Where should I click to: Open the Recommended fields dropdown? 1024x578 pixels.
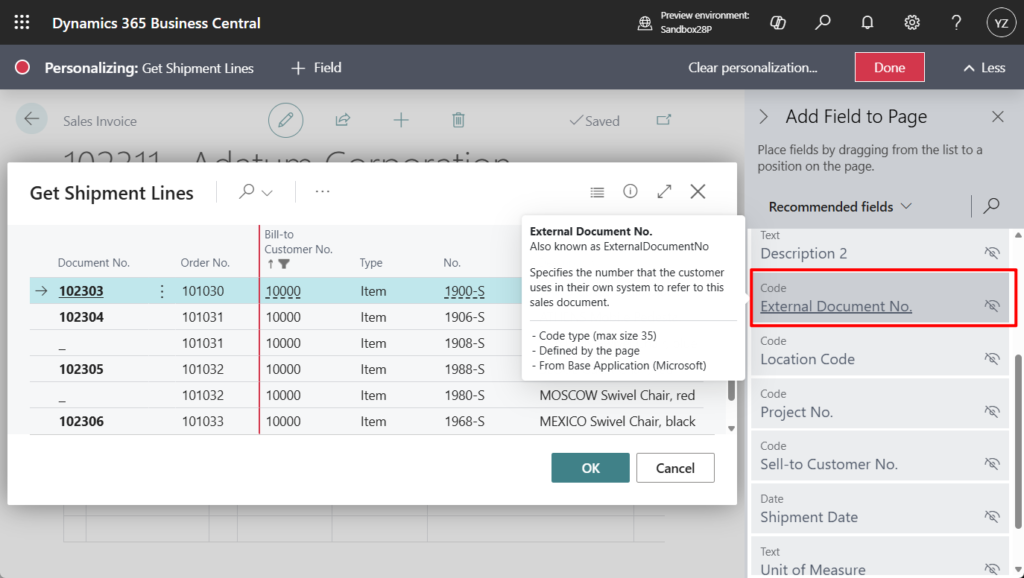coord(840,207)
